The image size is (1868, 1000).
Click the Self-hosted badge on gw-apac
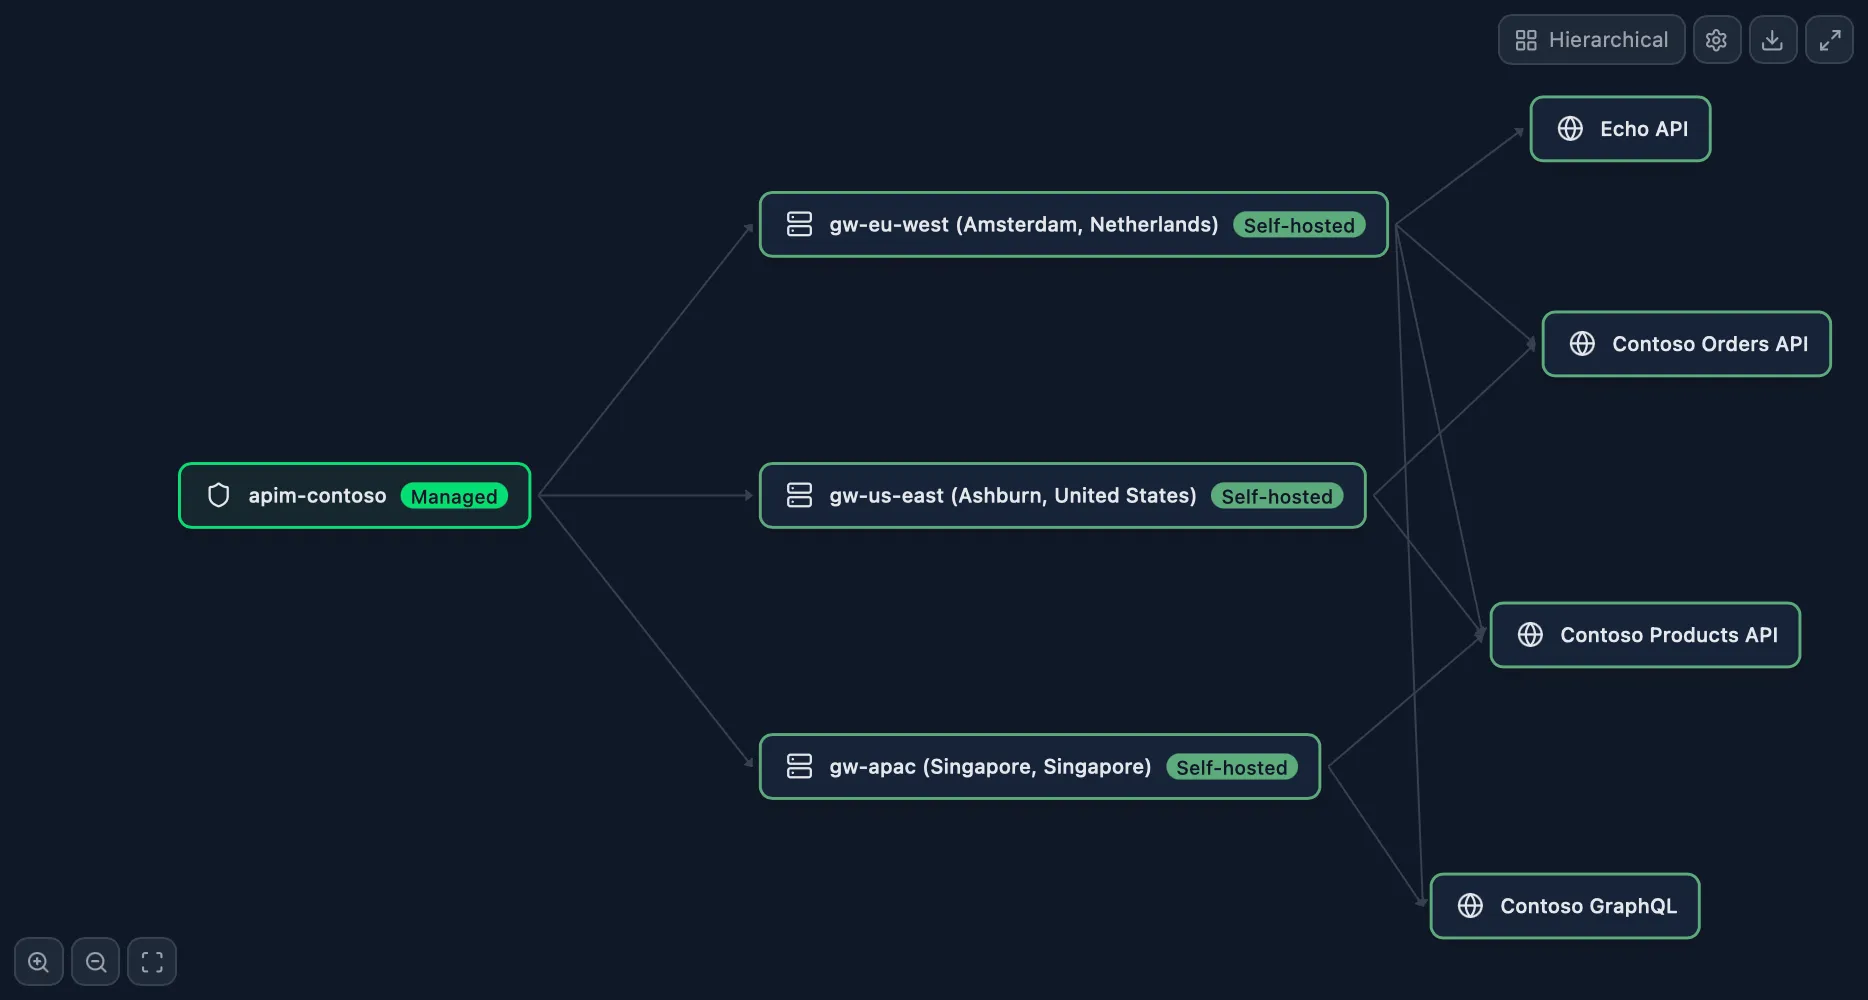tap(1231, 767)
